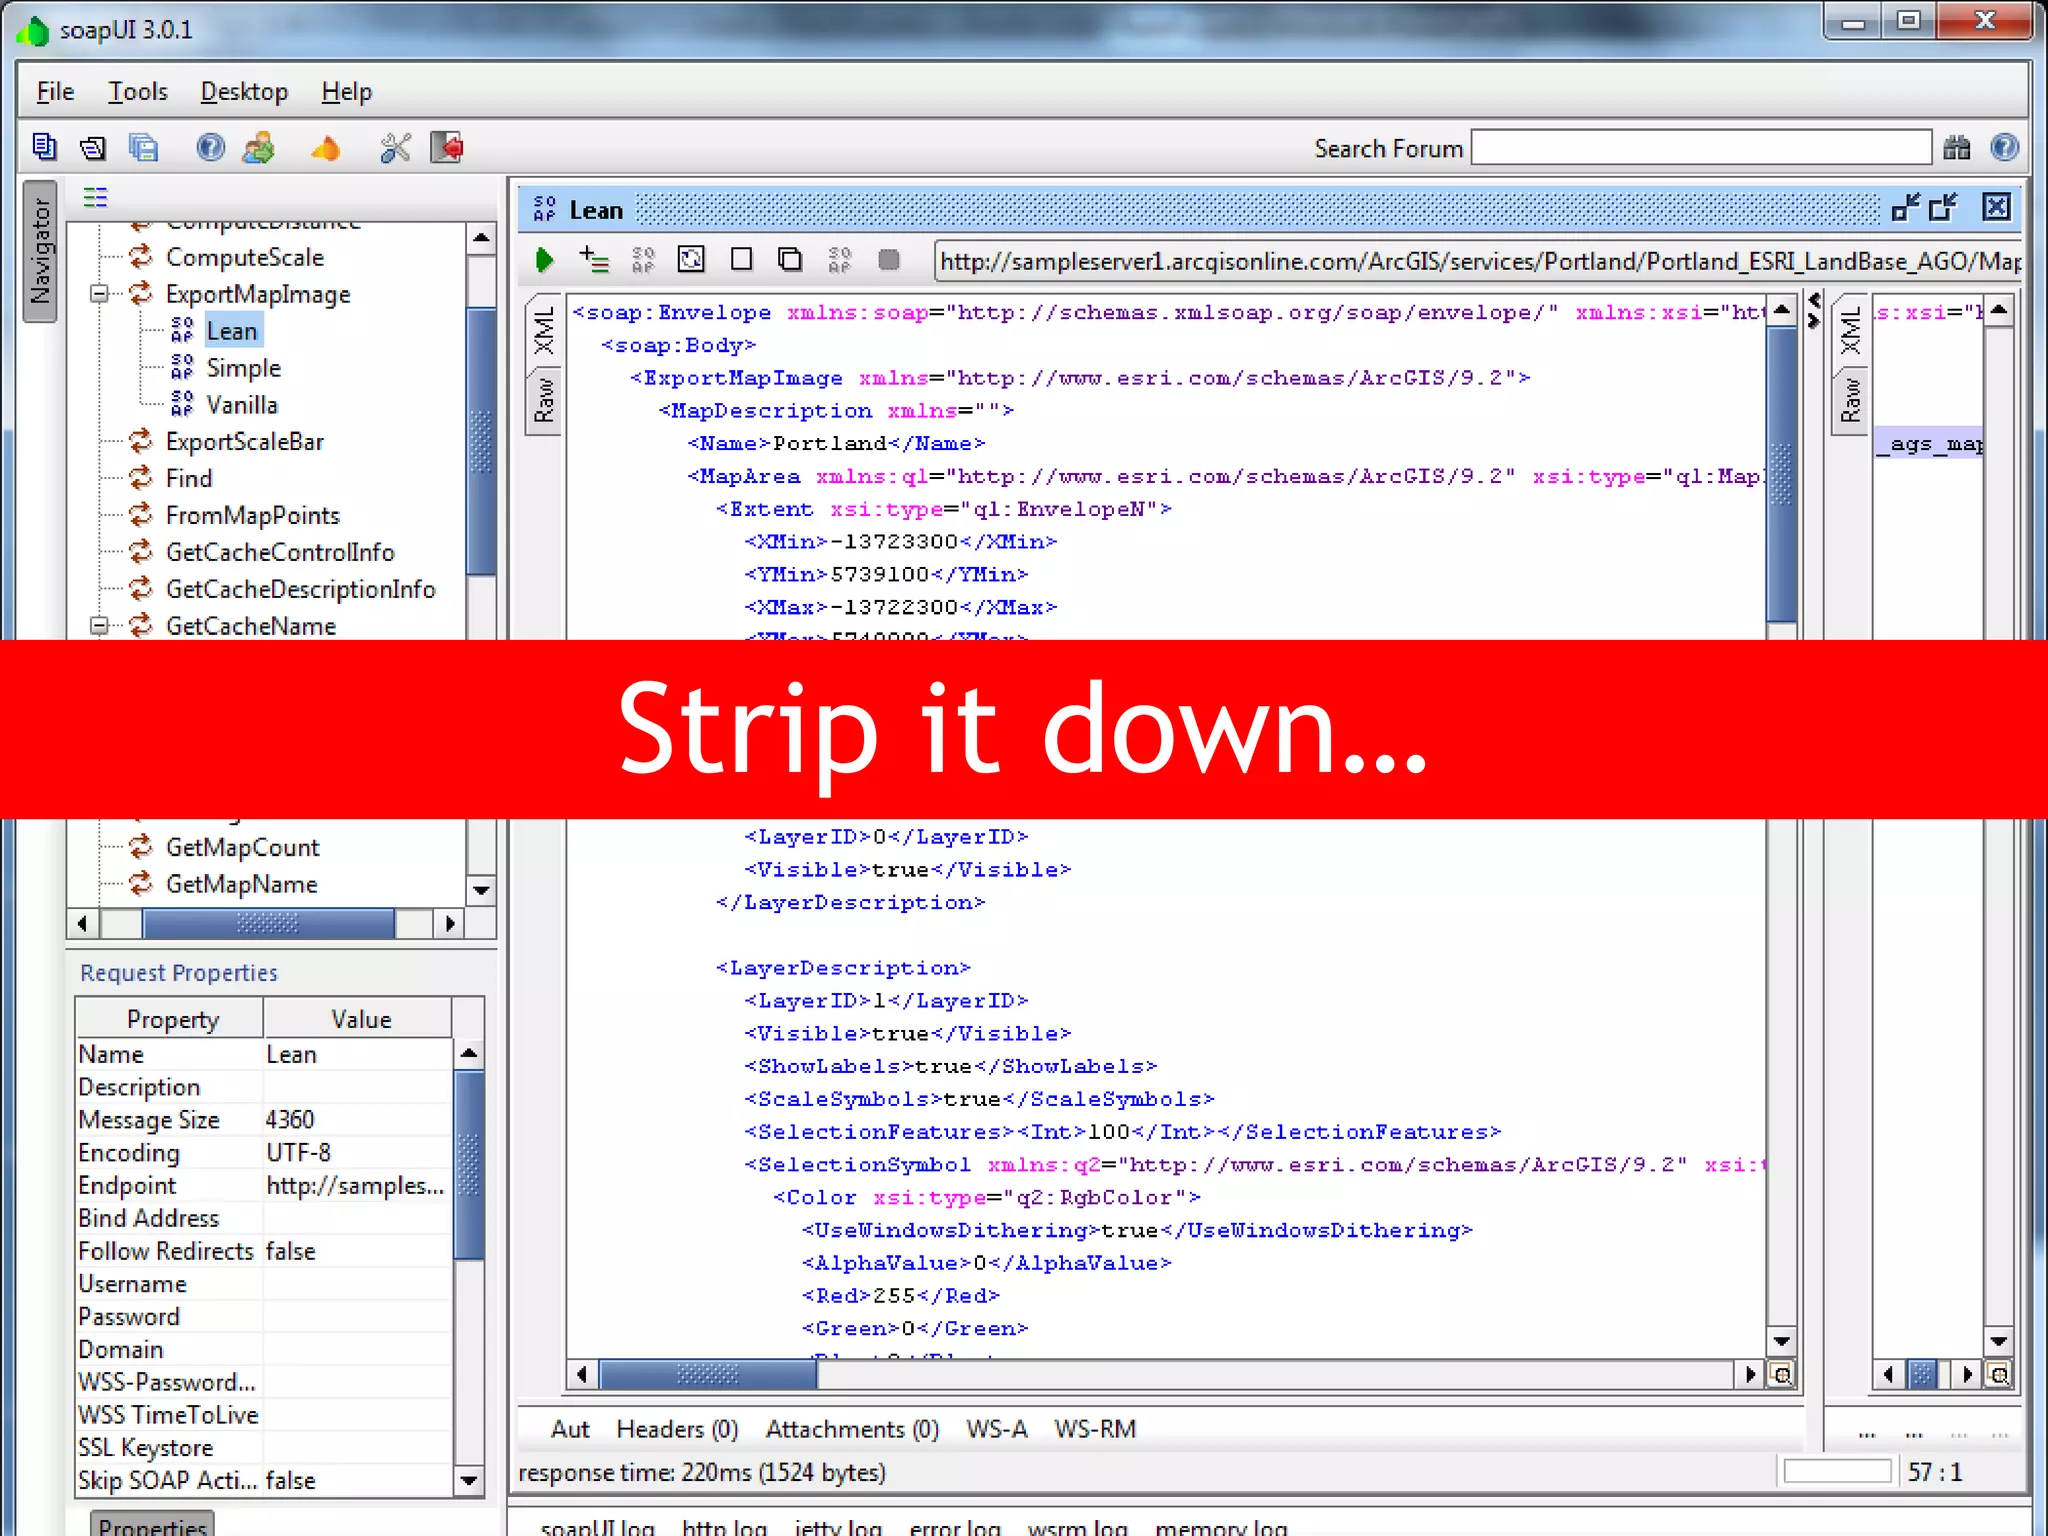This screenshot has height=1536, width=2048.
Task: Click the dock-in icon in the Lean title bar
Action: [x=1906, y=207]
